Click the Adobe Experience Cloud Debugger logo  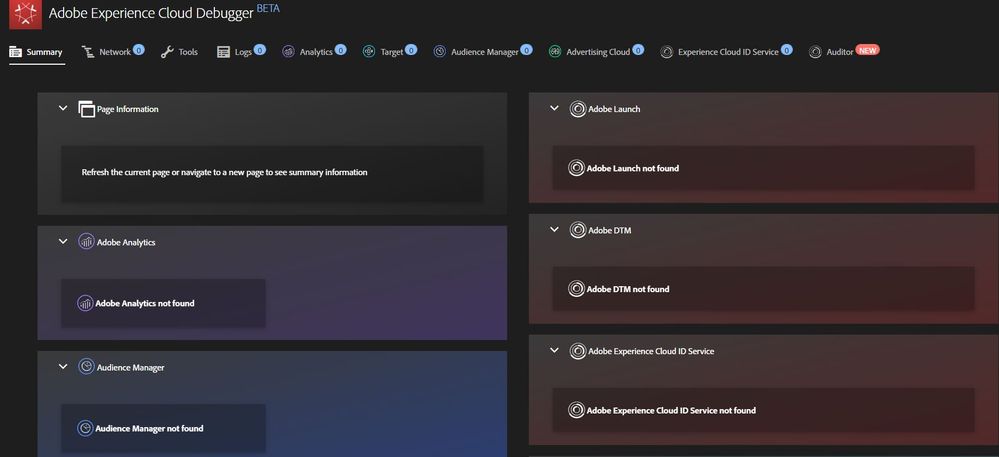[25, 14]
